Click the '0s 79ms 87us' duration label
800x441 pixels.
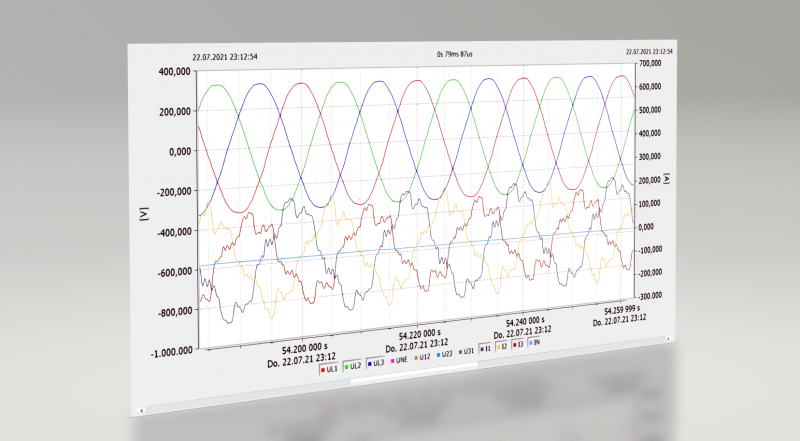pyautogui.click(x=454, y=53)
